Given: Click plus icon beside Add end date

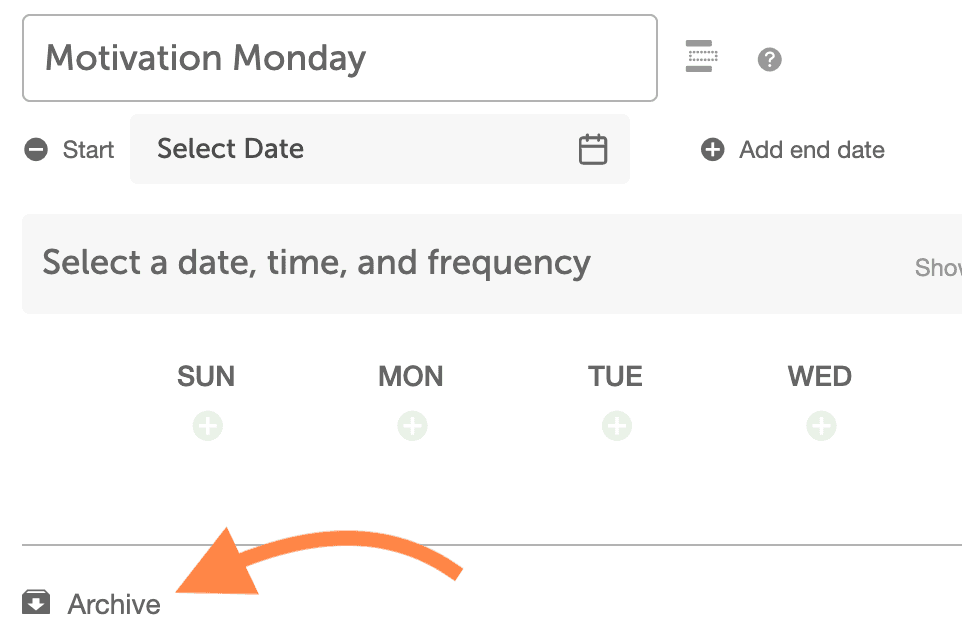Looking at the screenshot, I should coord(712,150).
